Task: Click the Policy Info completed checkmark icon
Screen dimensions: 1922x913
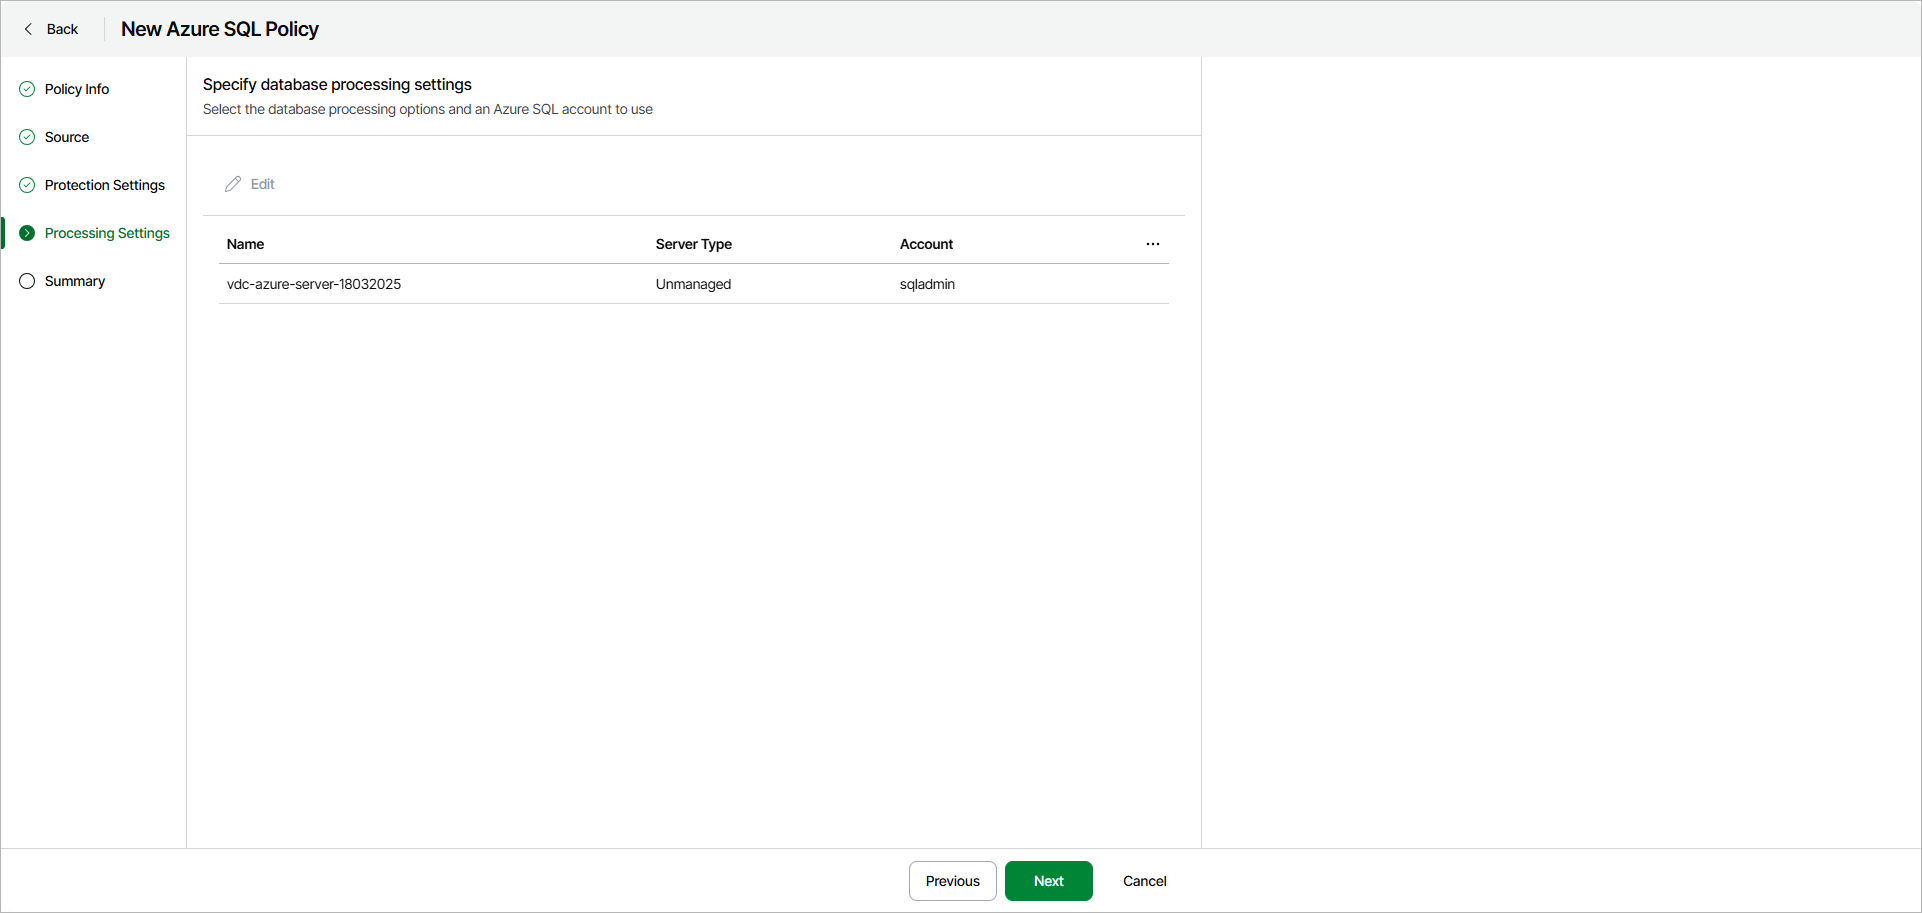Action: pyautogui.click(x=26, y=89)
